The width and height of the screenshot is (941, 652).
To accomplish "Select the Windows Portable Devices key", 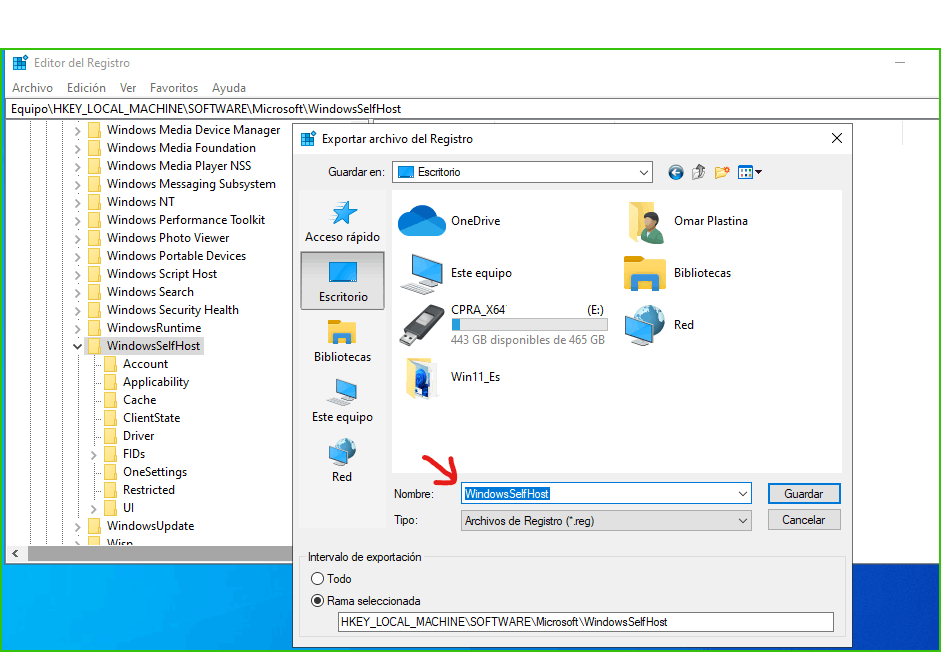I will (x=176, y=256).
